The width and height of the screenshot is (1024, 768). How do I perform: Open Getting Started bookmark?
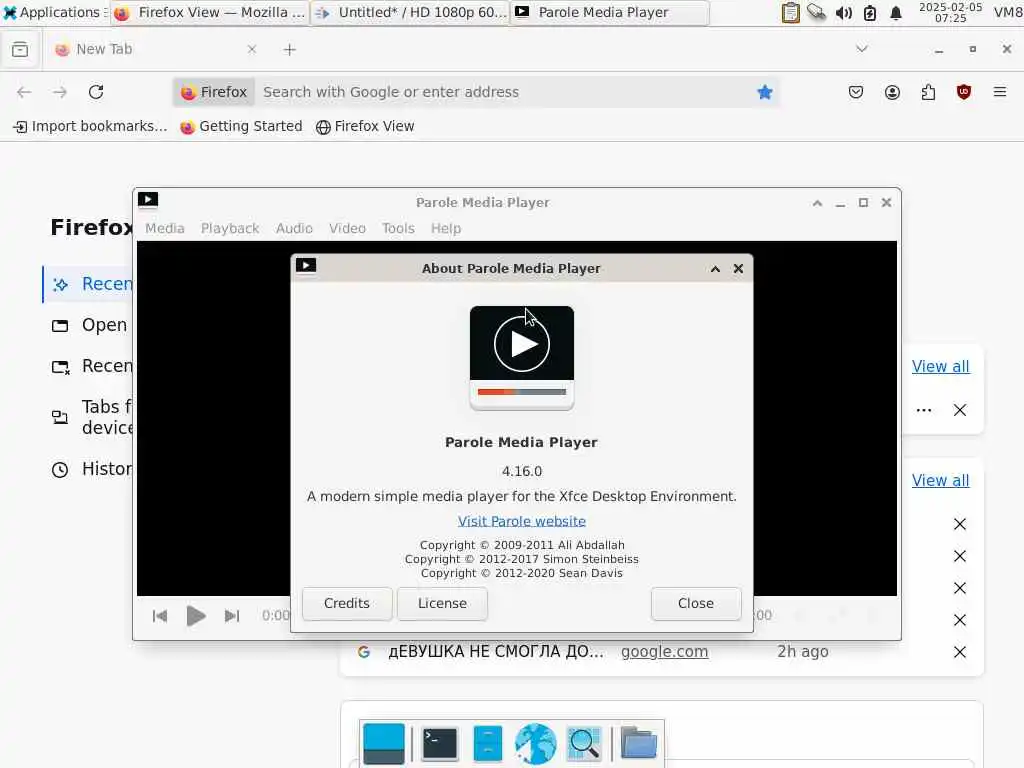click(x=242, y=127)
